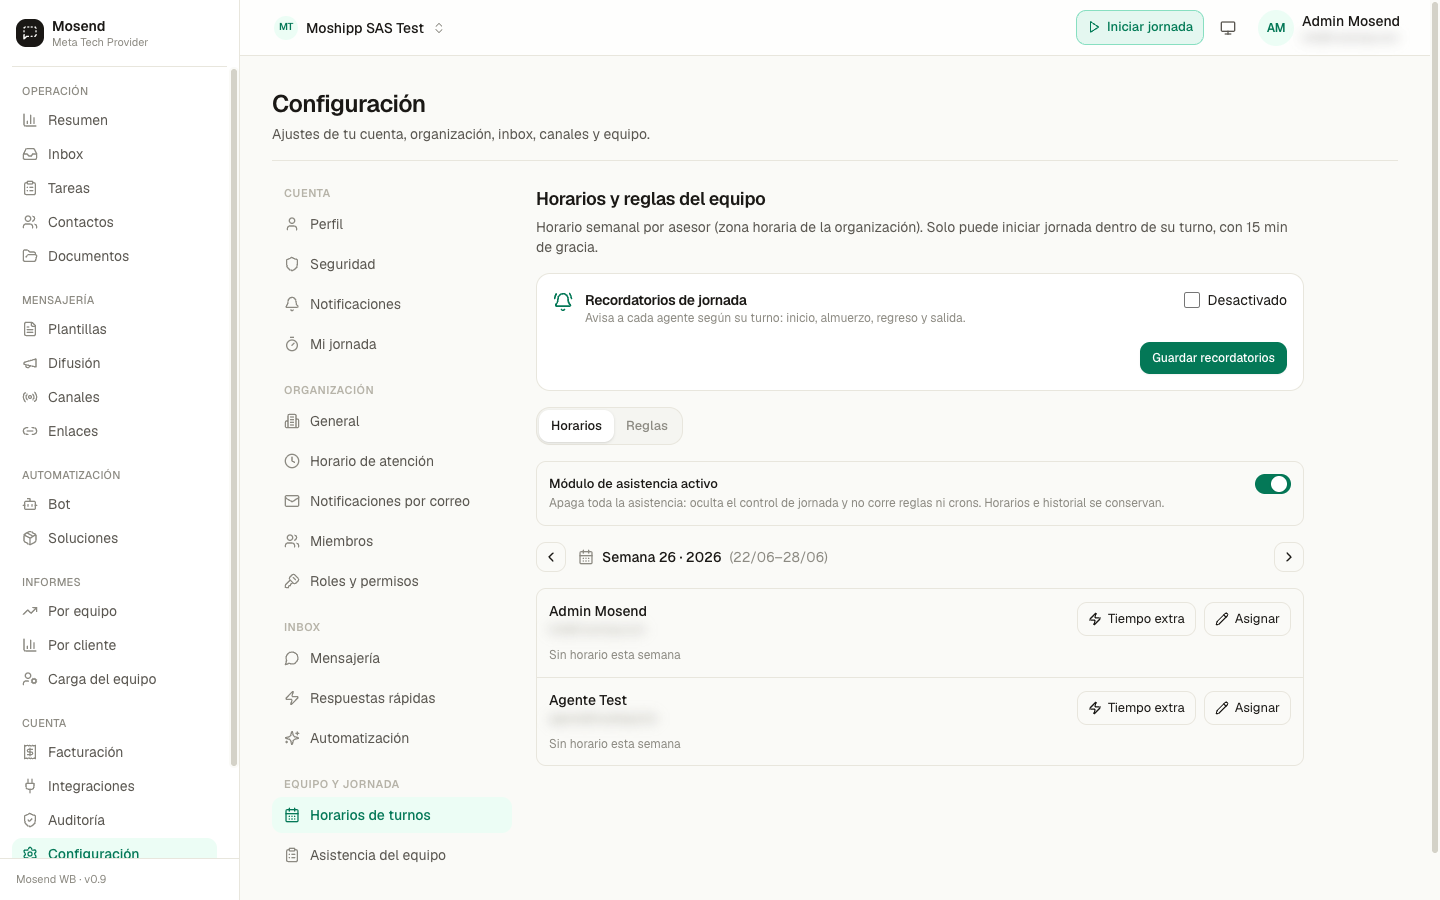Open the Soluciones box icon
1440x900 pixels.
point(30,538)
